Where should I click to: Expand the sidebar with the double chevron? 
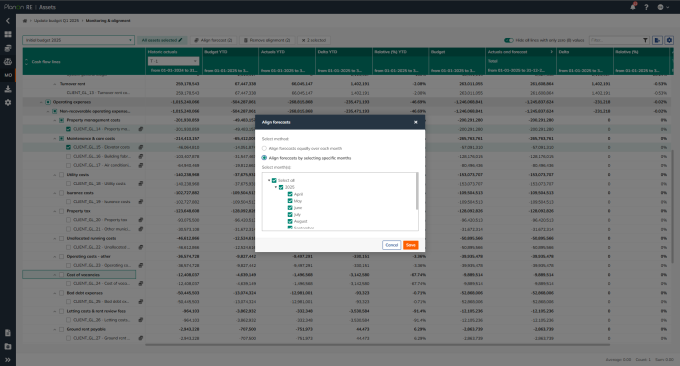8,360
